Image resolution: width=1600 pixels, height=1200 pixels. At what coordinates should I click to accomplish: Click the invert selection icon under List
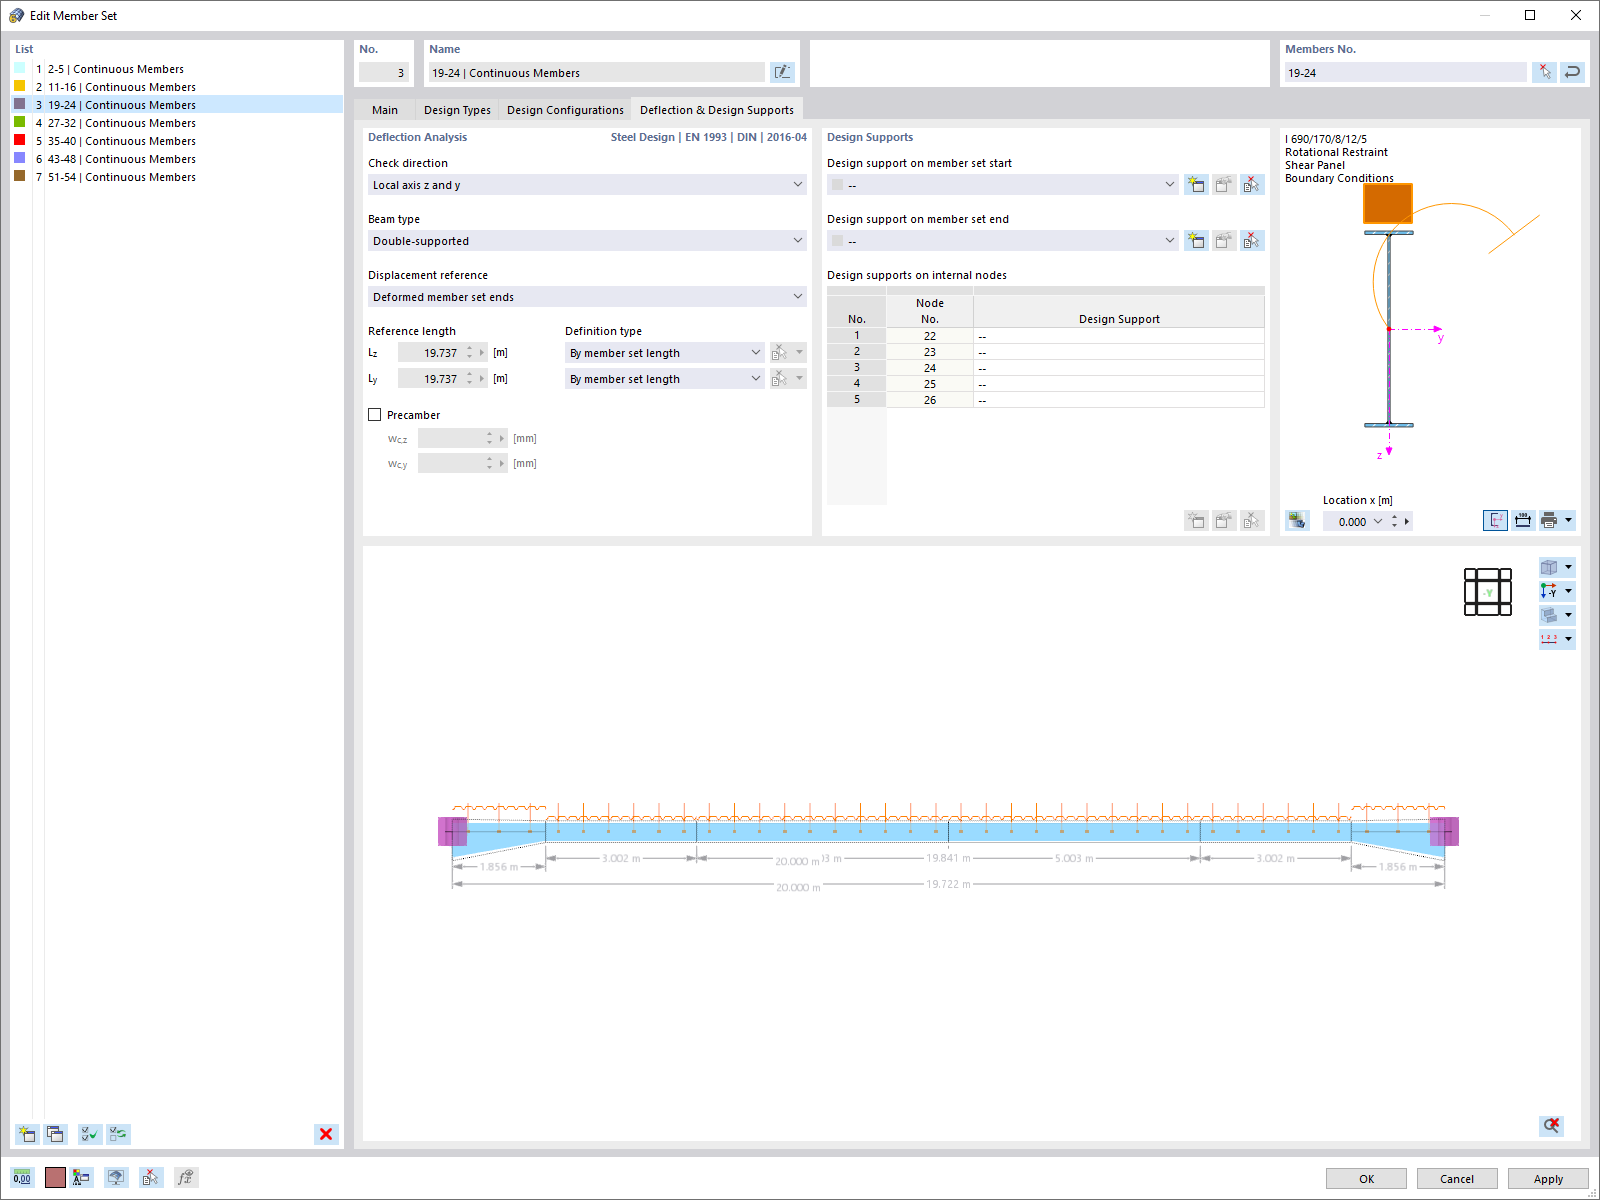[119, 1134]
